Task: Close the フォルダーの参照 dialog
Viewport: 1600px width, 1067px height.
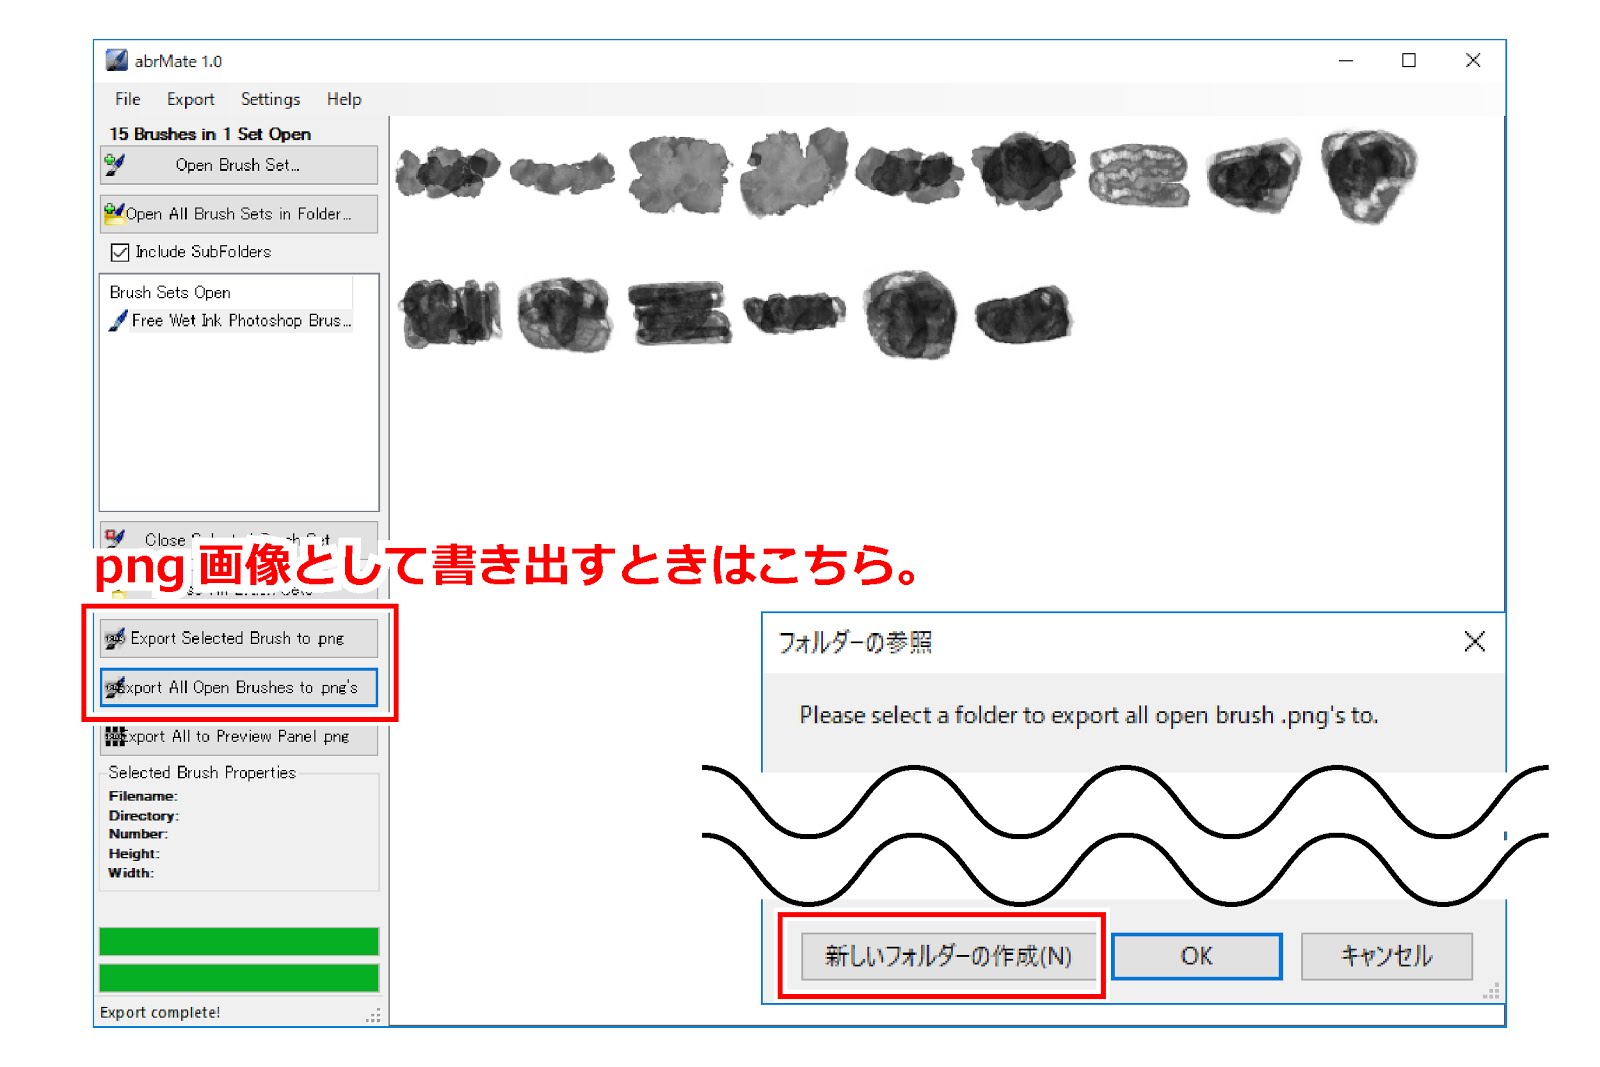Action: [x=1474, y=642]
